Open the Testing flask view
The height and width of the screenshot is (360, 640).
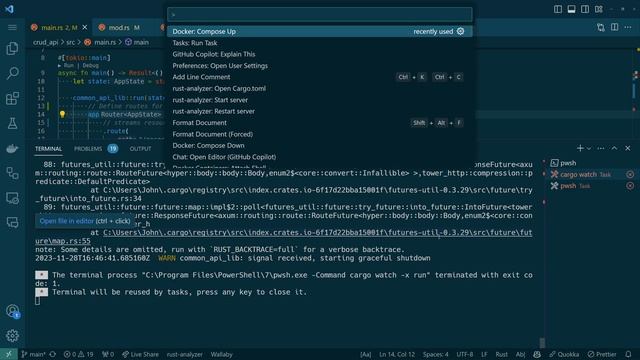pos(12,123)
